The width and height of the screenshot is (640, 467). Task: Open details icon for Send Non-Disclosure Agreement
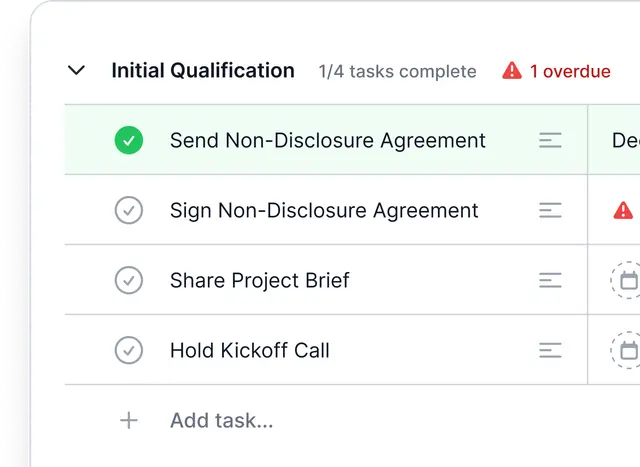tap(550, 141)
